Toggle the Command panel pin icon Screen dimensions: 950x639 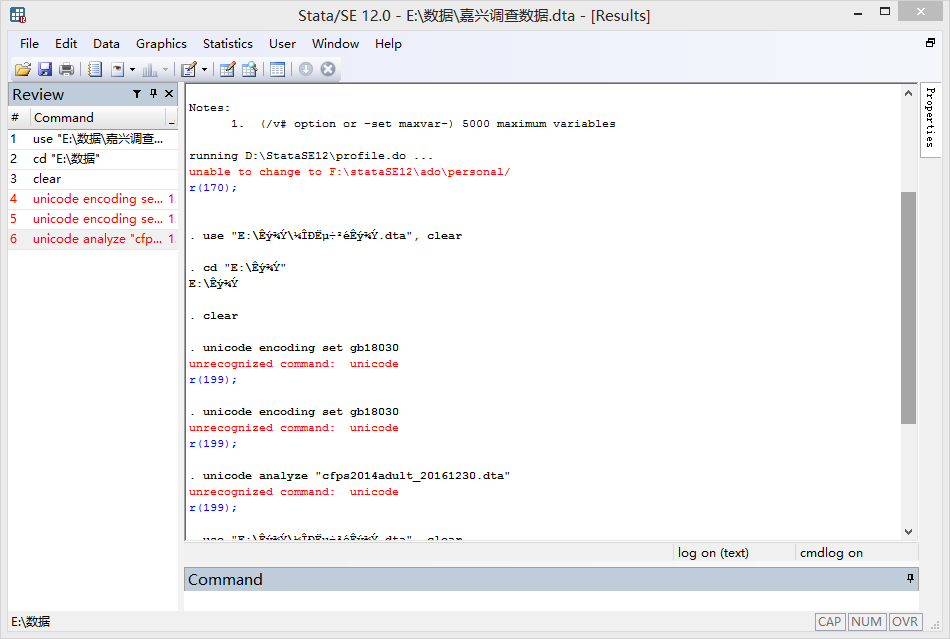910,579
